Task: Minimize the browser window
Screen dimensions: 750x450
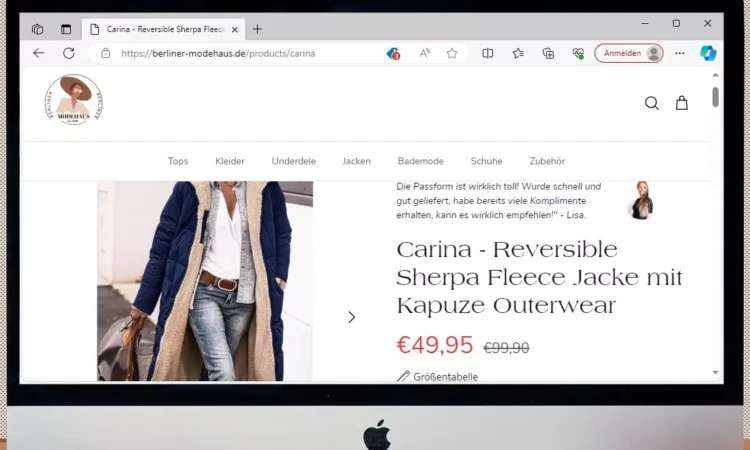Action: 645,23
